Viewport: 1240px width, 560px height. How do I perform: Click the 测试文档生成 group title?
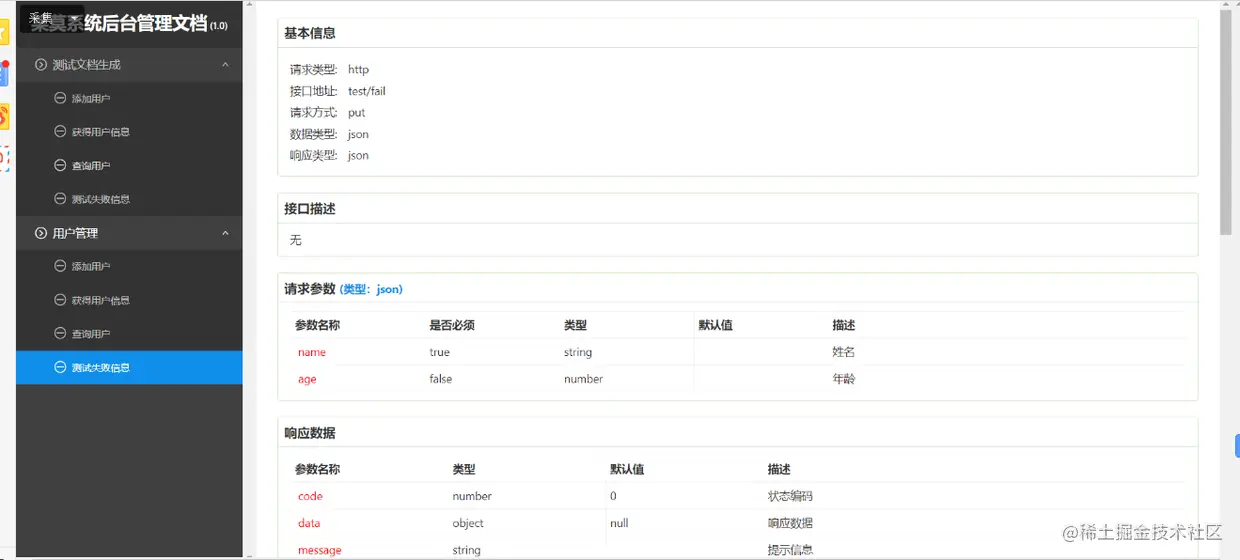pos(86,65)
